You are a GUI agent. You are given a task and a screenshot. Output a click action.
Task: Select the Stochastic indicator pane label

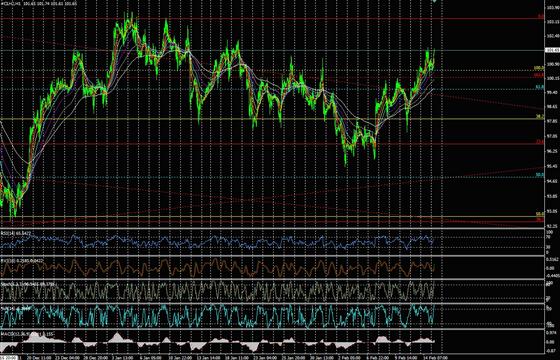click(28, 284)
